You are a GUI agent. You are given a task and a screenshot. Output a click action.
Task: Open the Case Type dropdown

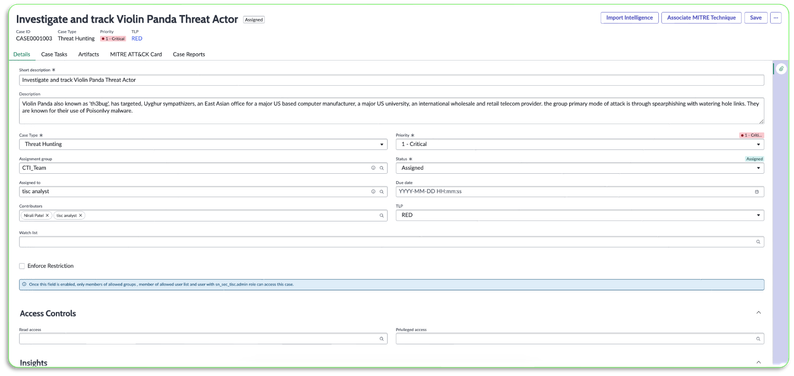pos(204,144)
